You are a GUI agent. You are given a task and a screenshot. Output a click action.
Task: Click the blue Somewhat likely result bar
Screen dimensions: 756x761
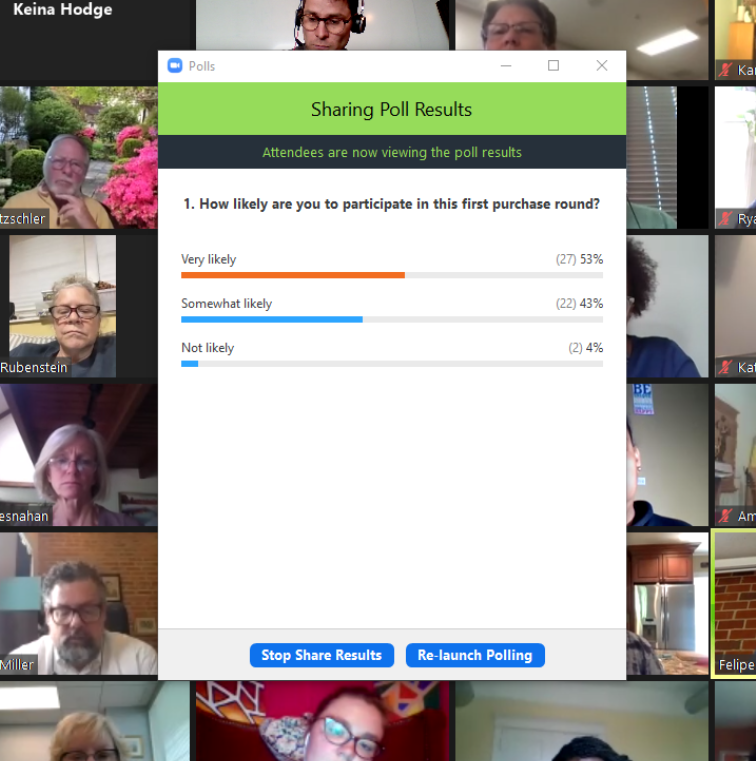(x=272, y=319)
